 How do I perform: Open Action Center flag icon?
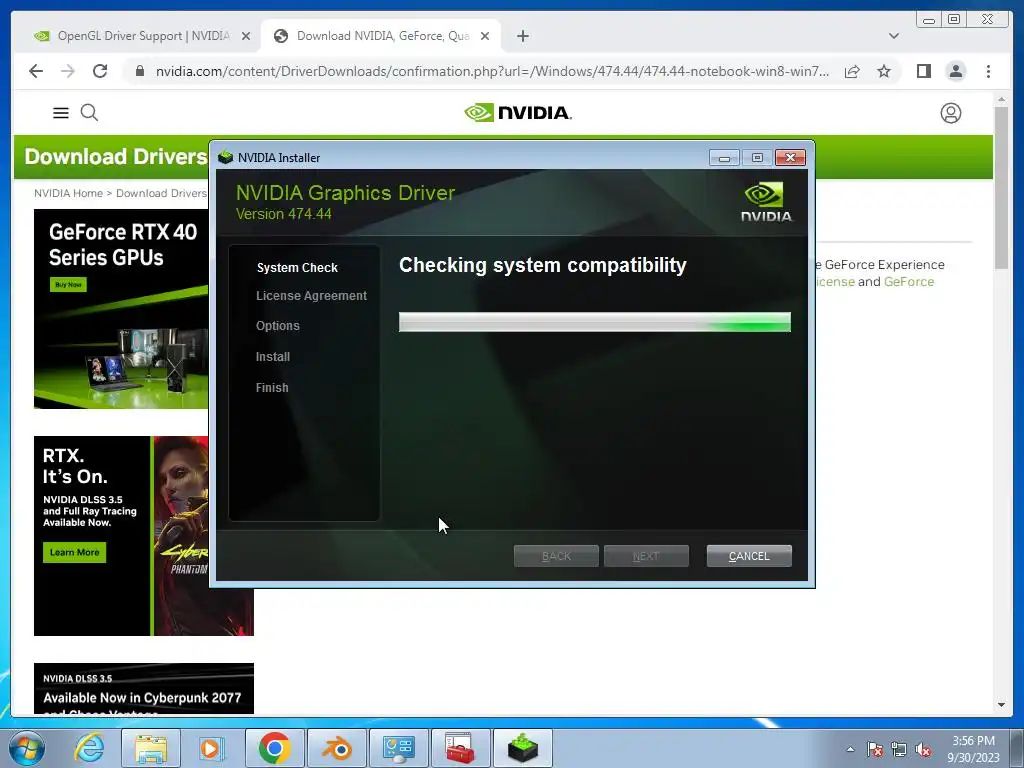click(875, 749)
